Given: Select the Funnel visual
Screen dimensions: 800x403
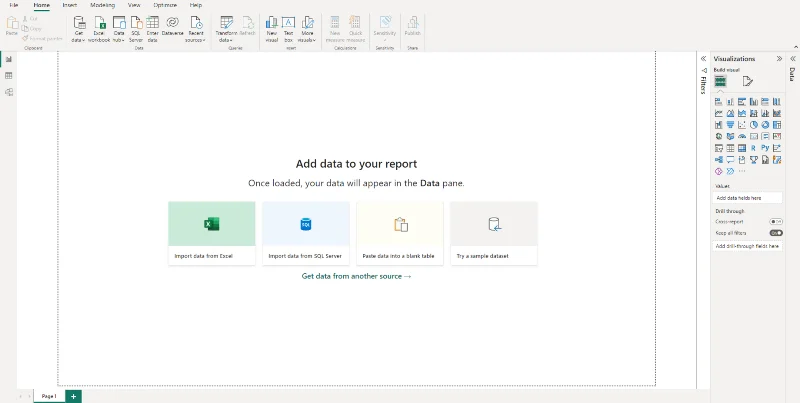Looking at the screenshot, I should point(730,125).
